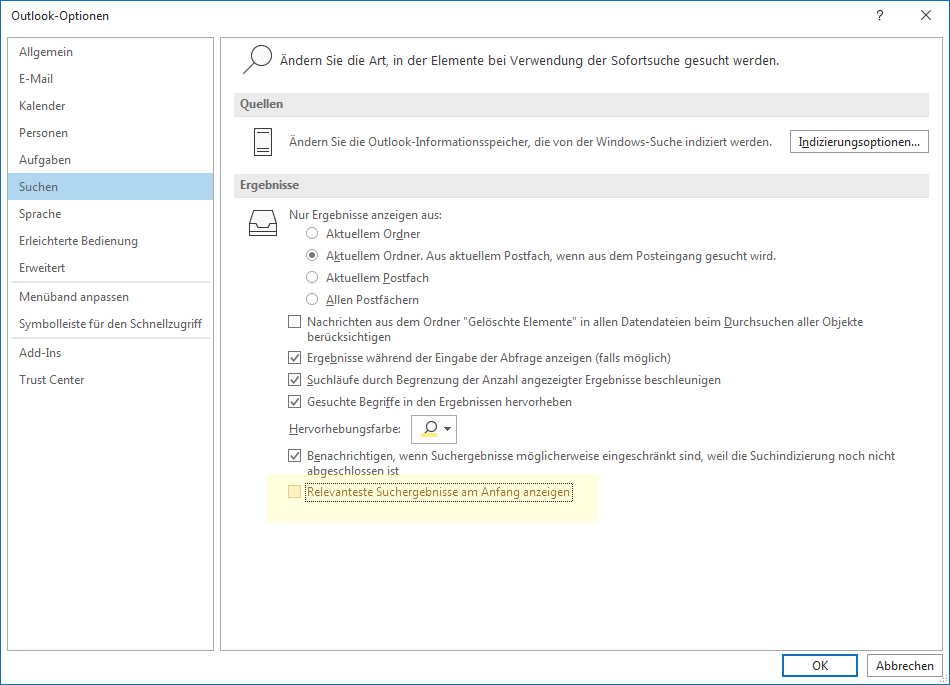This screenshot has width=950, height=685.
Task: Open Symbolleiste für den Schnellzugriff page
Action: (x=111, y=324)
